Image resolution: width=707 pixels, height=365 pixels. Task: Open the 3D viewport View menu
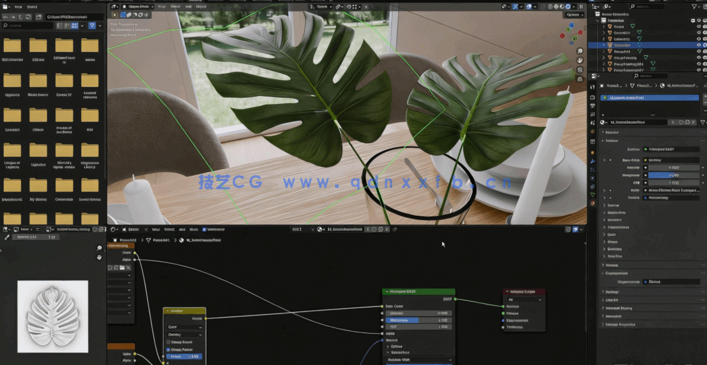pyautogui.click(x=162, y=7)
